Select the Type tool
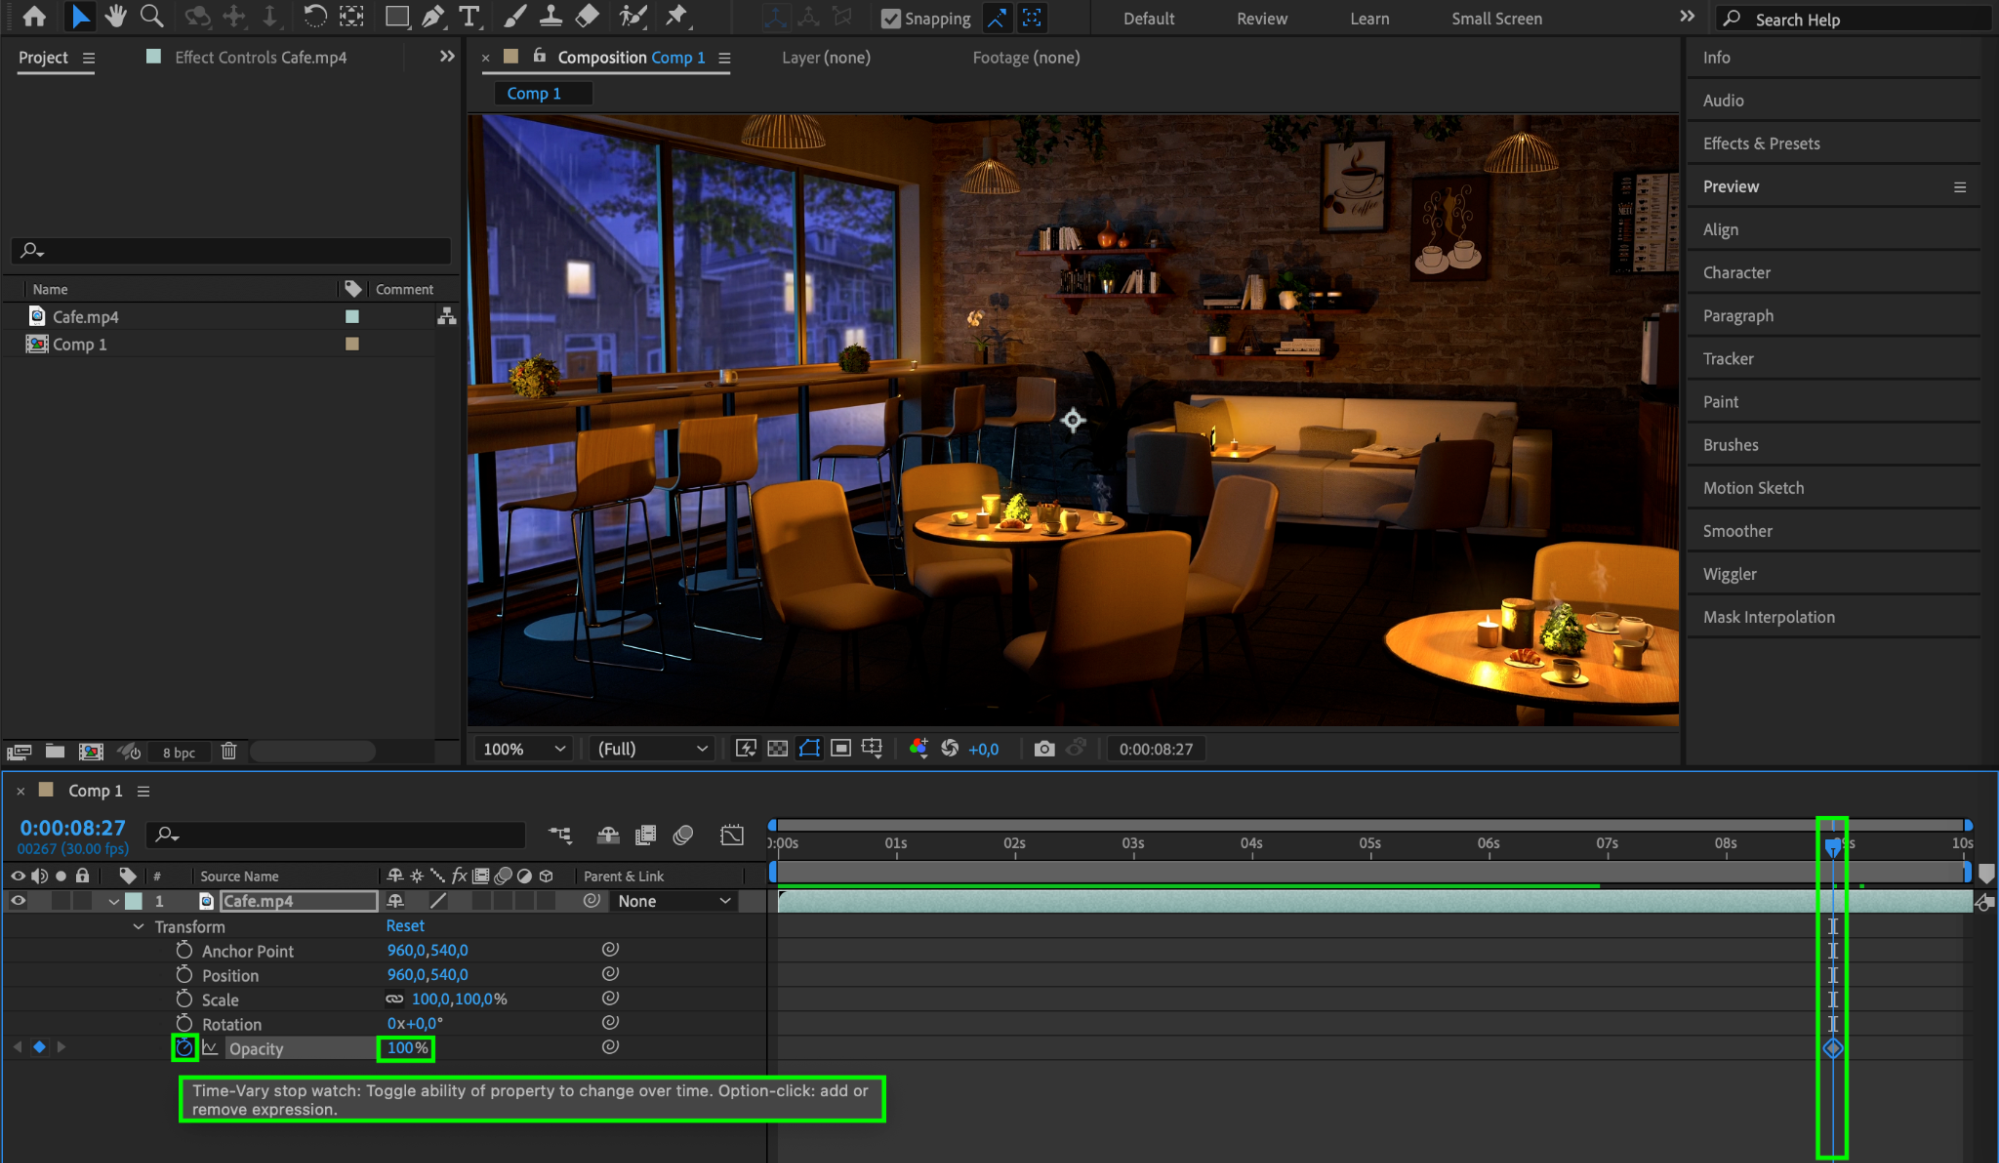The width and height of the screenshot is (1999, 1163). (468, 16)
